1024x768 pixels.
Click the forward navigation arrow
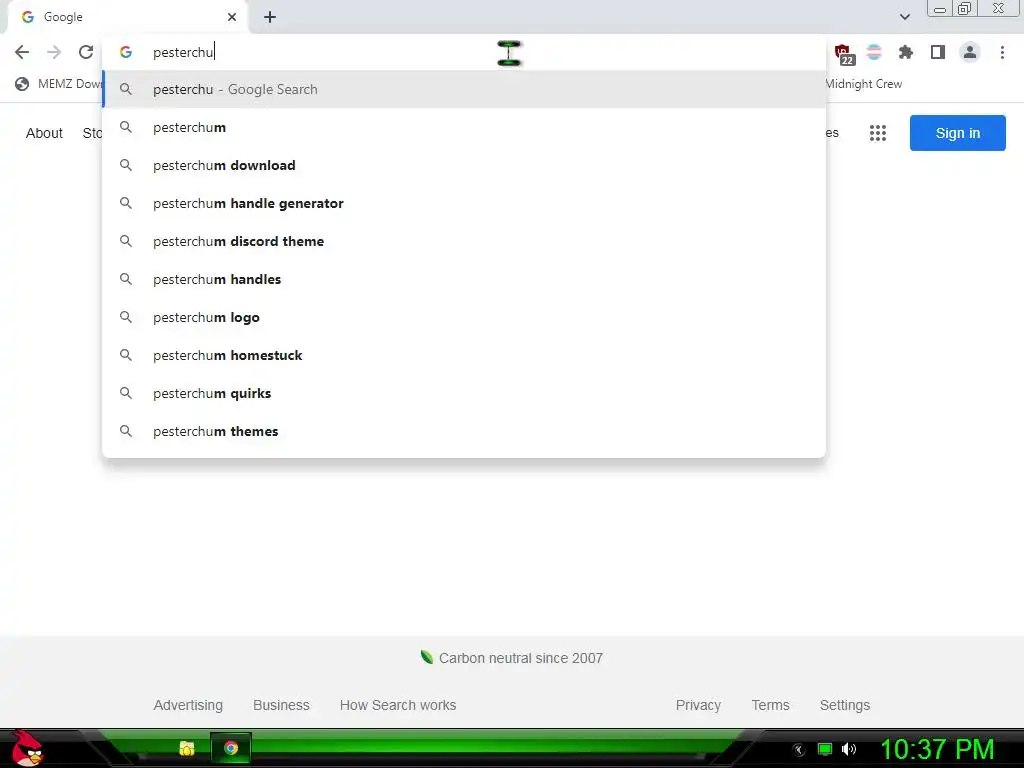54,52
